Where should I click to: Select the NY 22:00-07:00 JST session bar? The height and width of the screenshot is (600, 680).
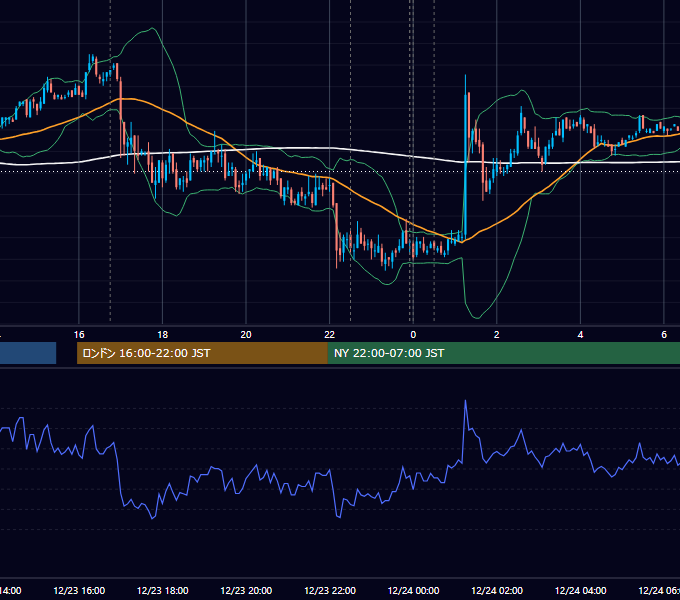click(503, 353)
